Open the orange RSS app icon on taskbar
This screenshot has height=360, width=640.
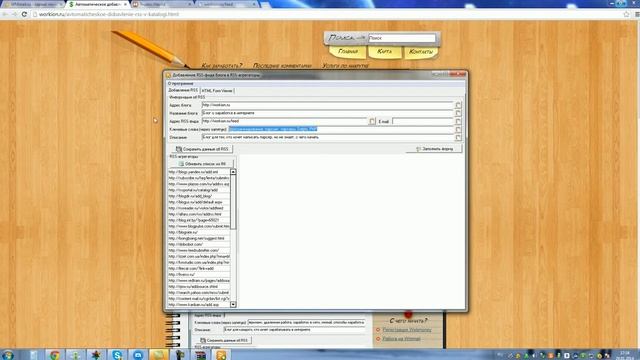click(x=221, y=355)
